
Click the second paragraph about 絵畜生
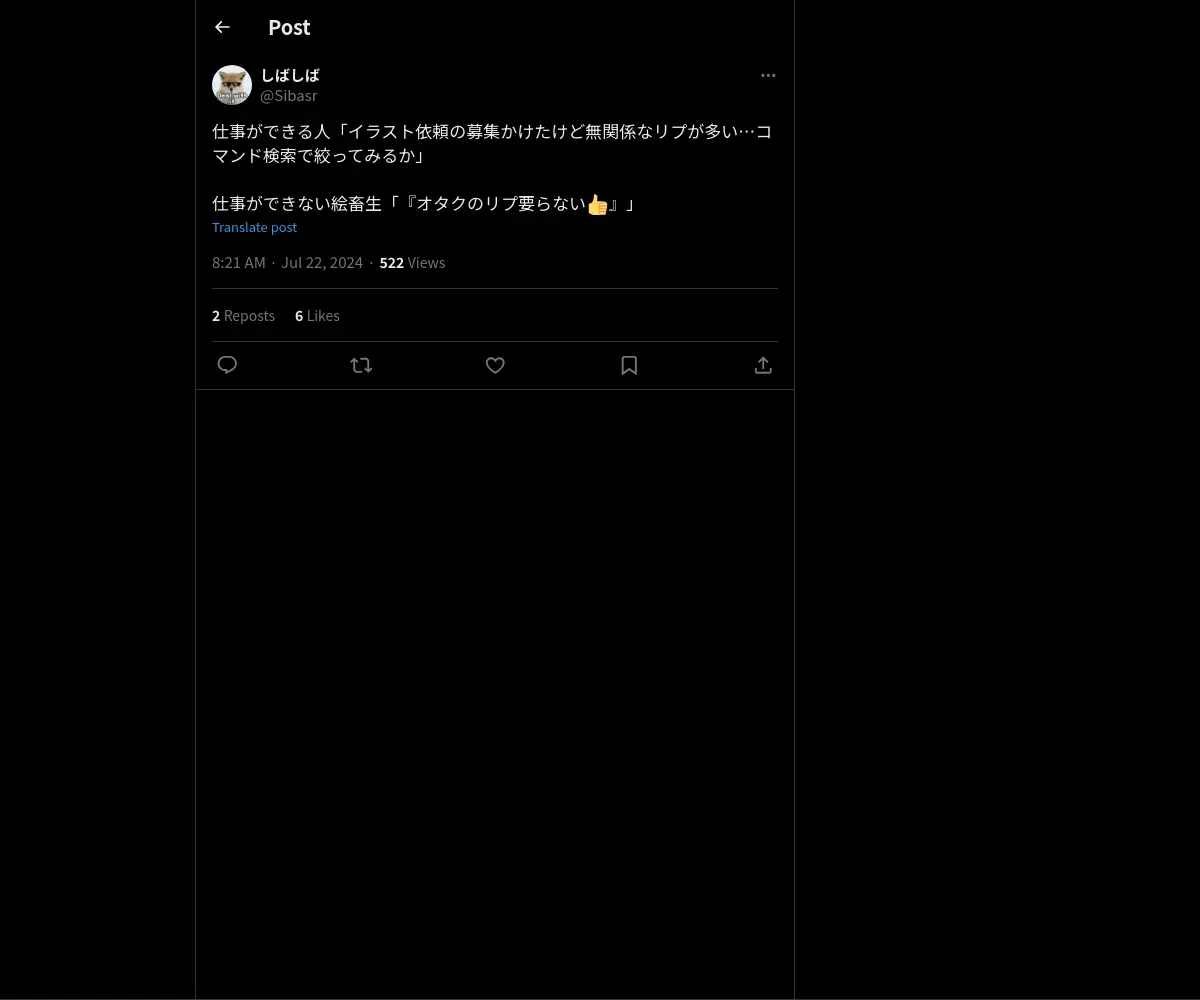(424, 204)
